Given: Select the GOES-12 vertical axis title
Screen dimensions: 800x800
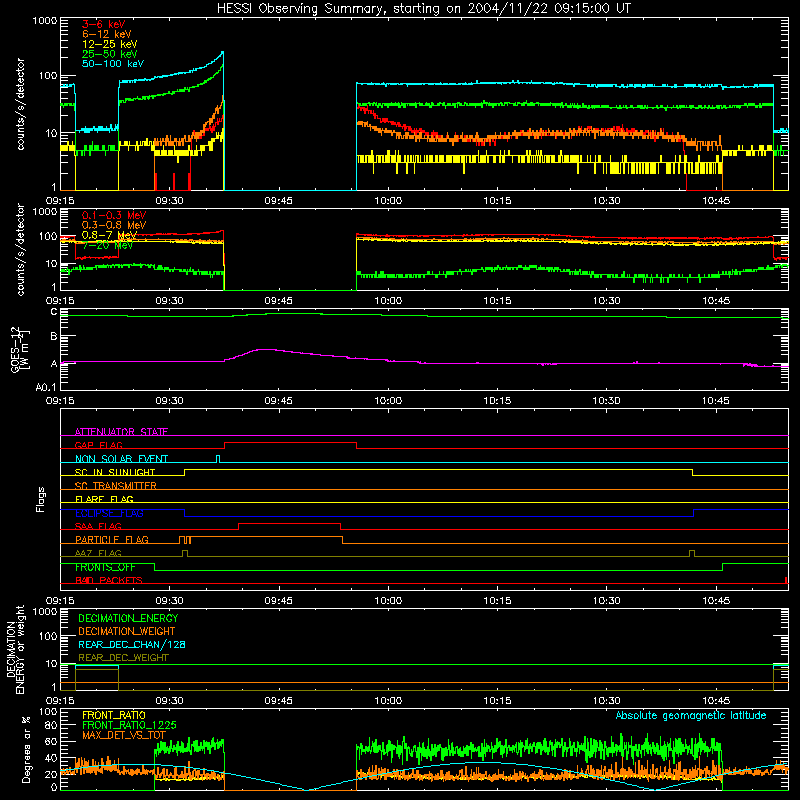Looking at the screenshot, I should click(x=20, y=349).
